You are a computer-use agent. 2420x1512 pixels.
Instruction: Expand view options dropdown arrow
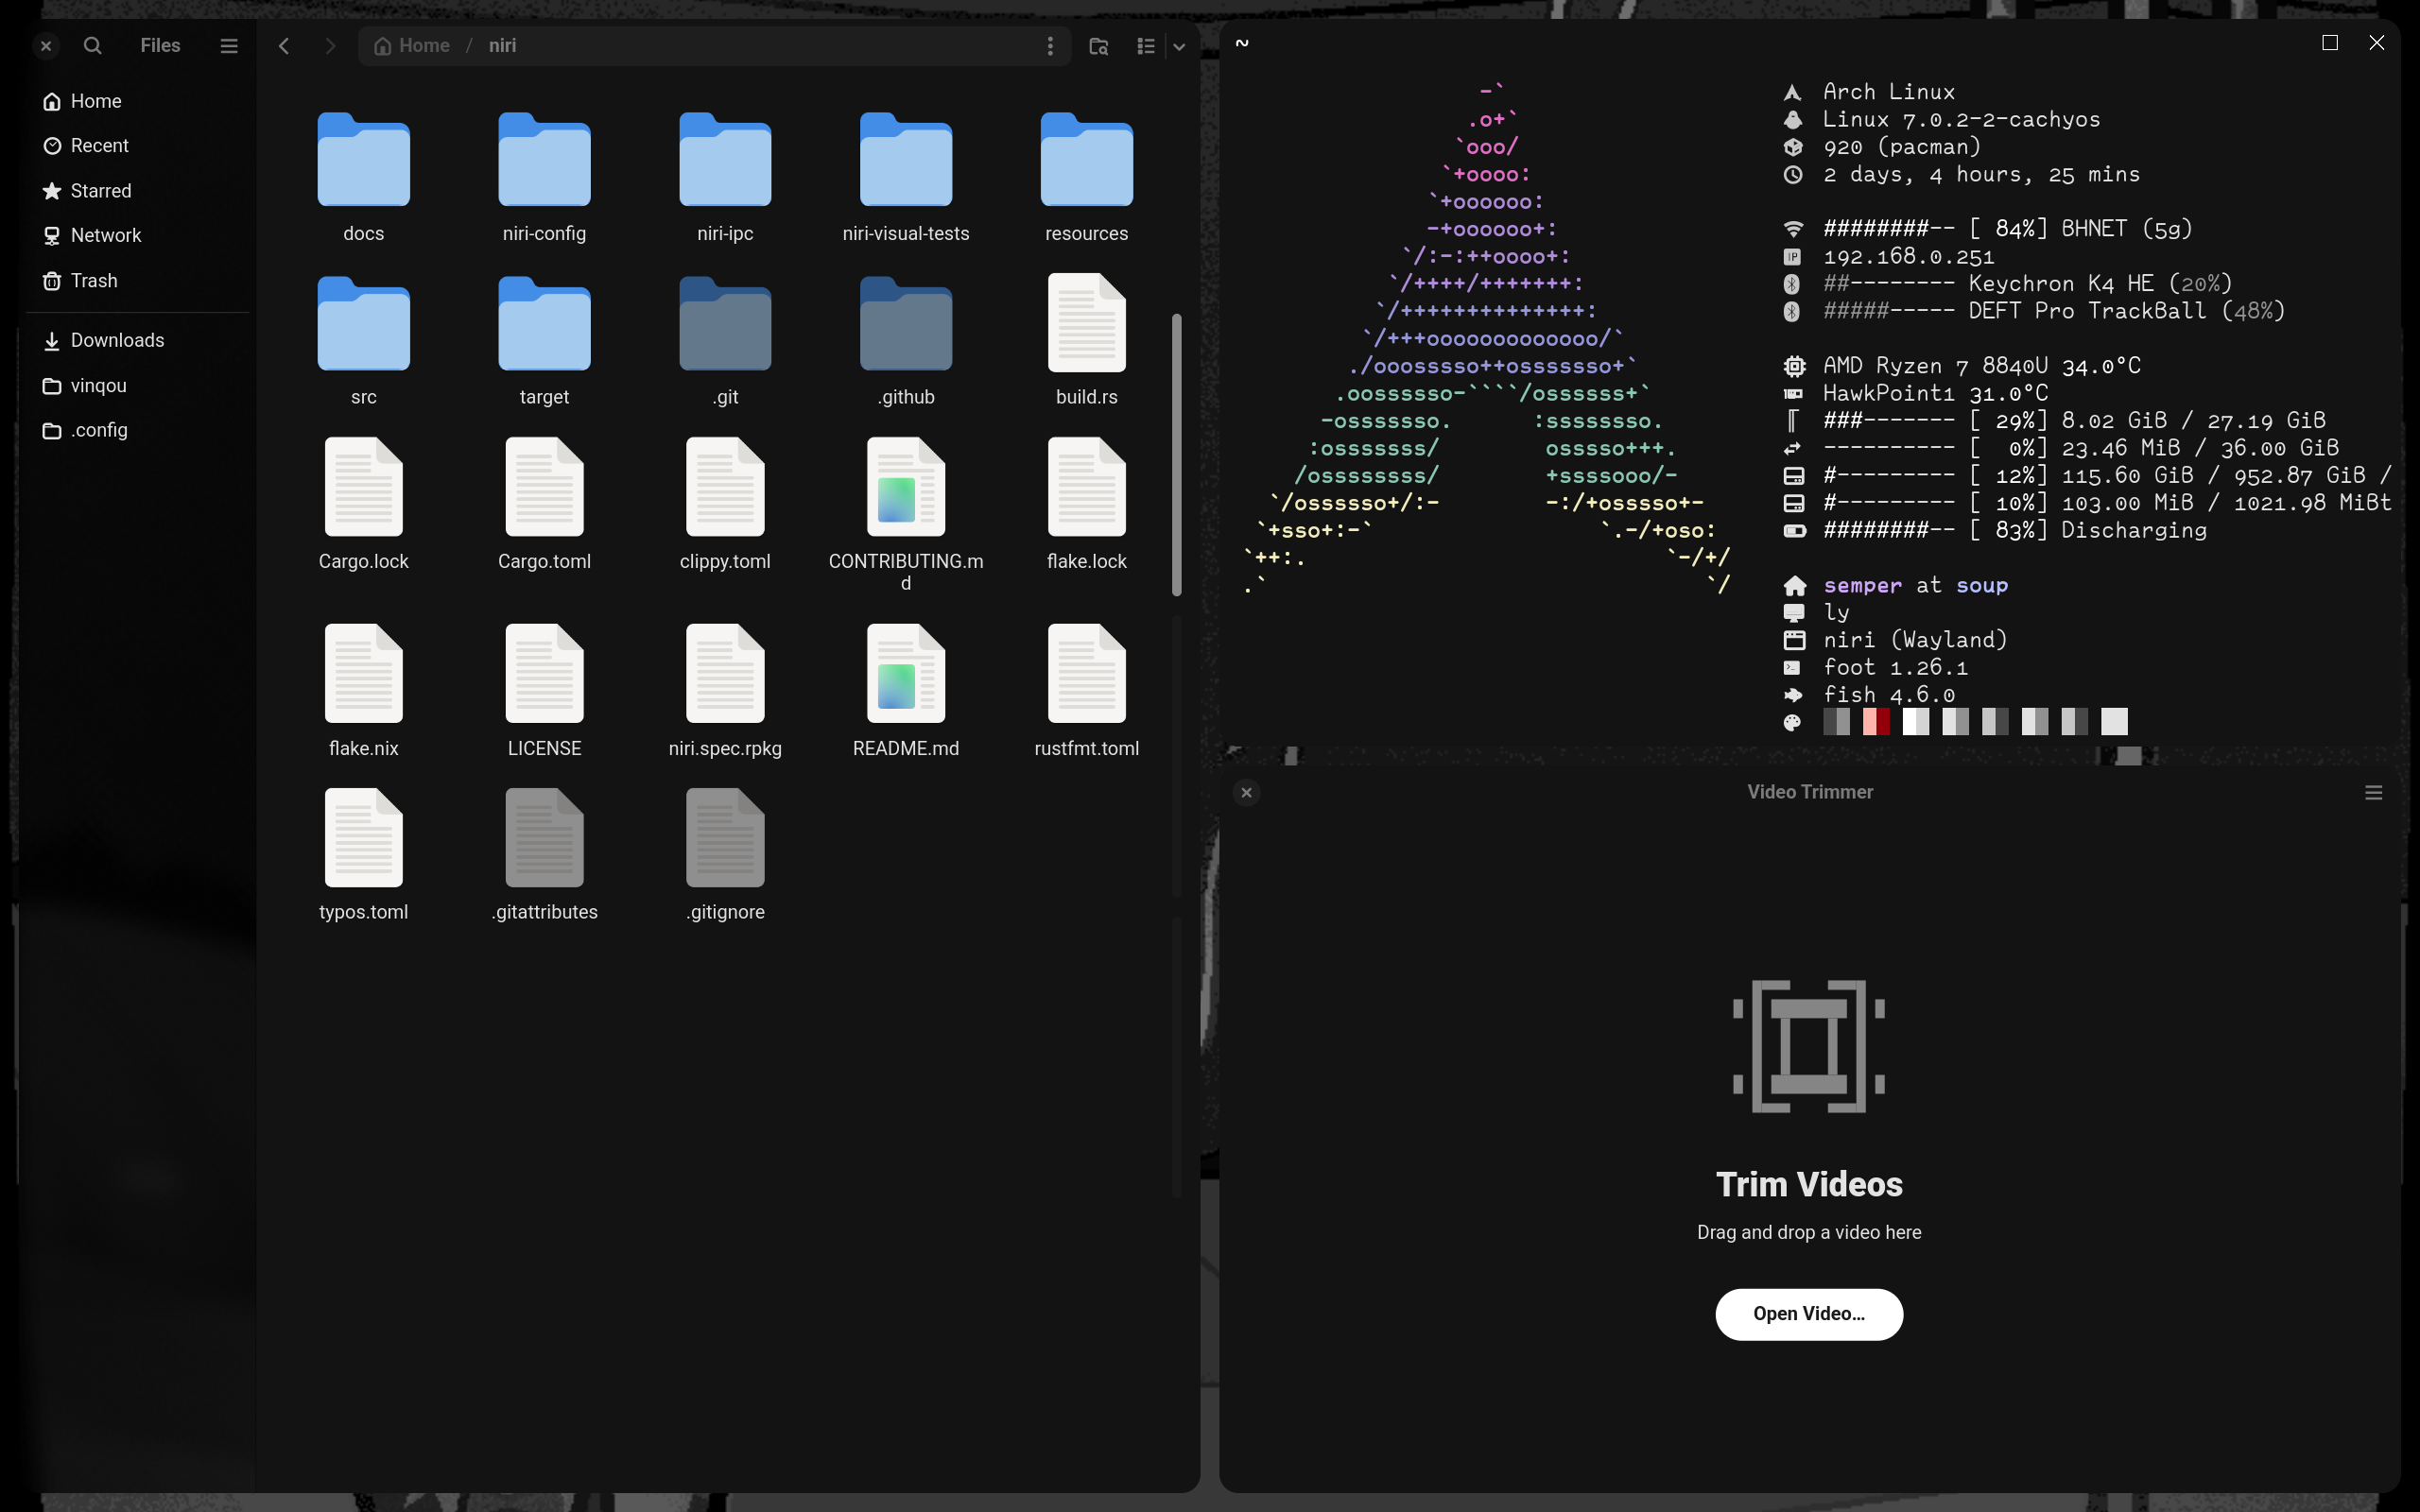(1179, 46)
